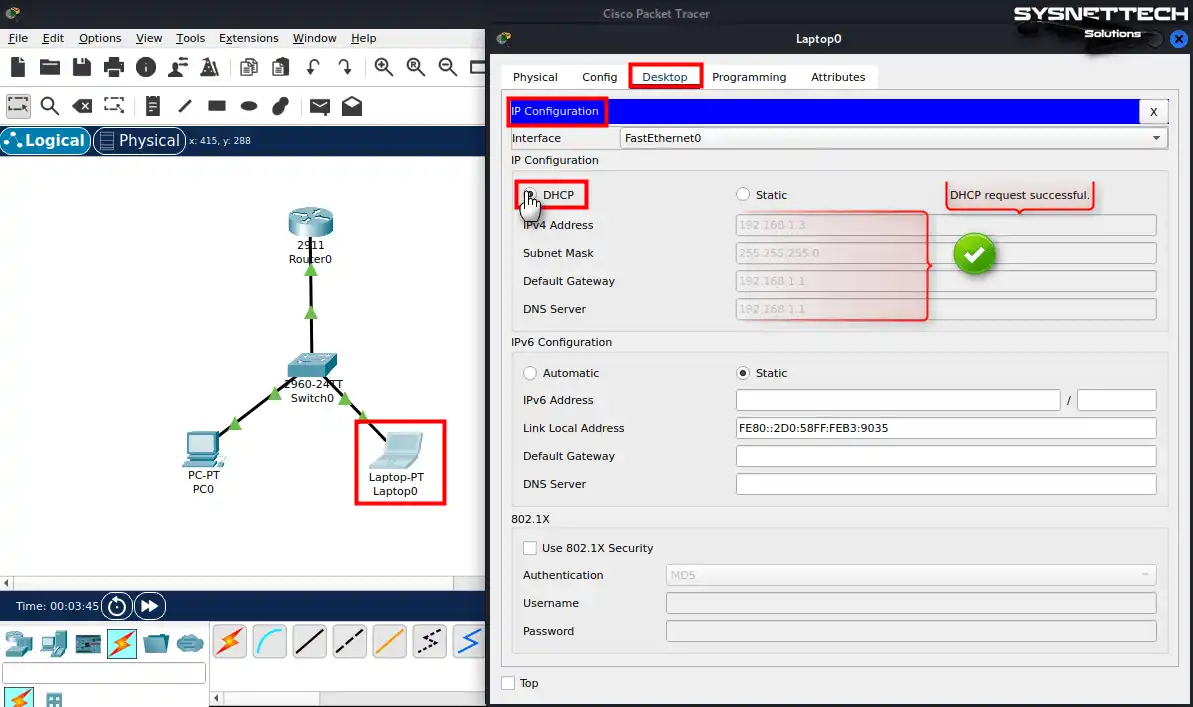Screen dimensions: 1193x707
Task: Click the Undo arrow icon
Action: point(313,67)
